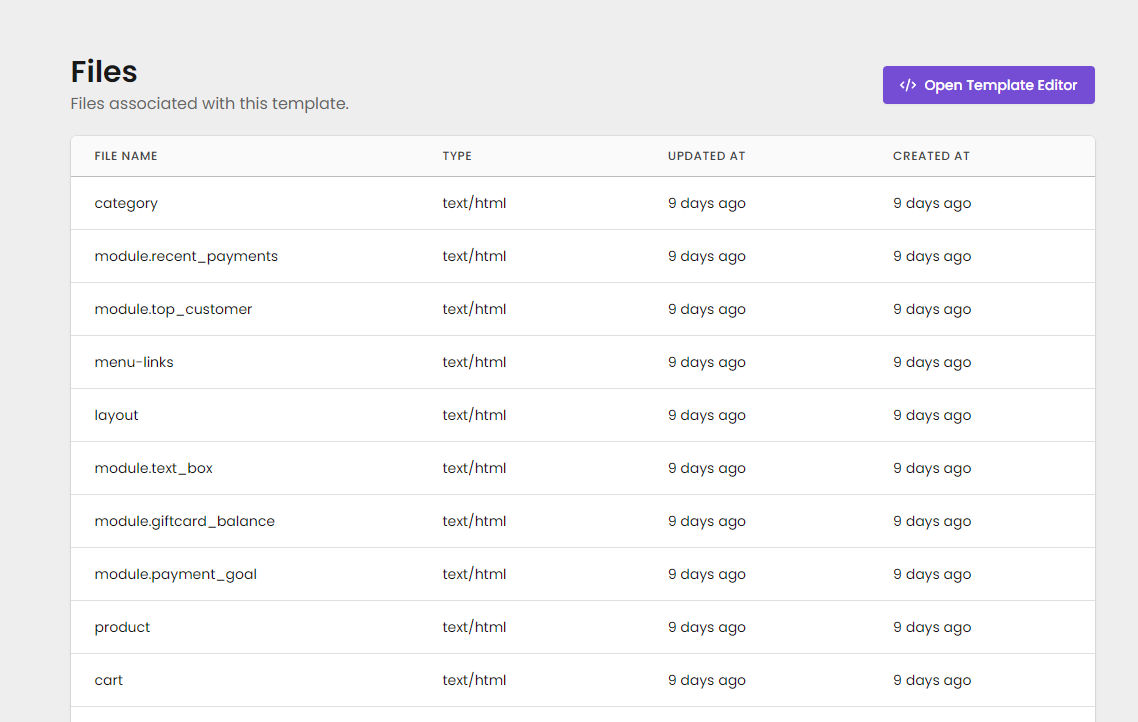Click the Created At column header
This screenshot has width=1138, height=722.
point(931,156)
